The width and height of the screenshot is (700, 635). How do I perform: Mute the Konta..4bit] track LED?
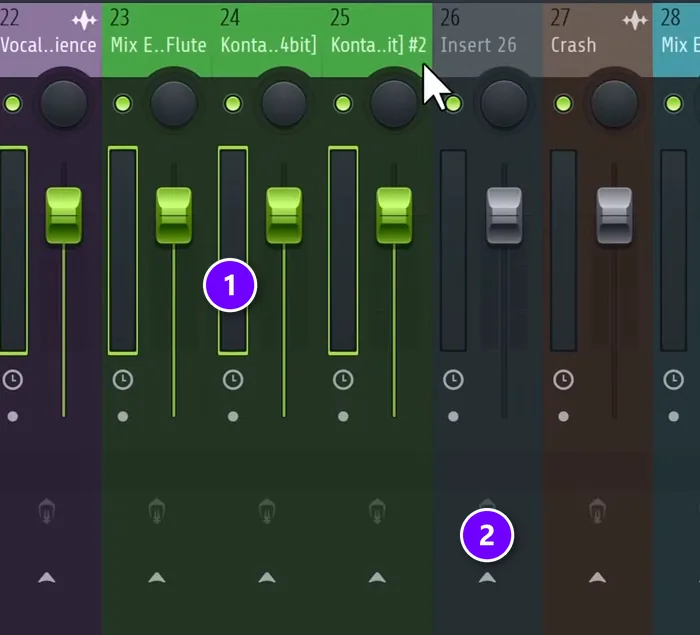coord(233,104)
